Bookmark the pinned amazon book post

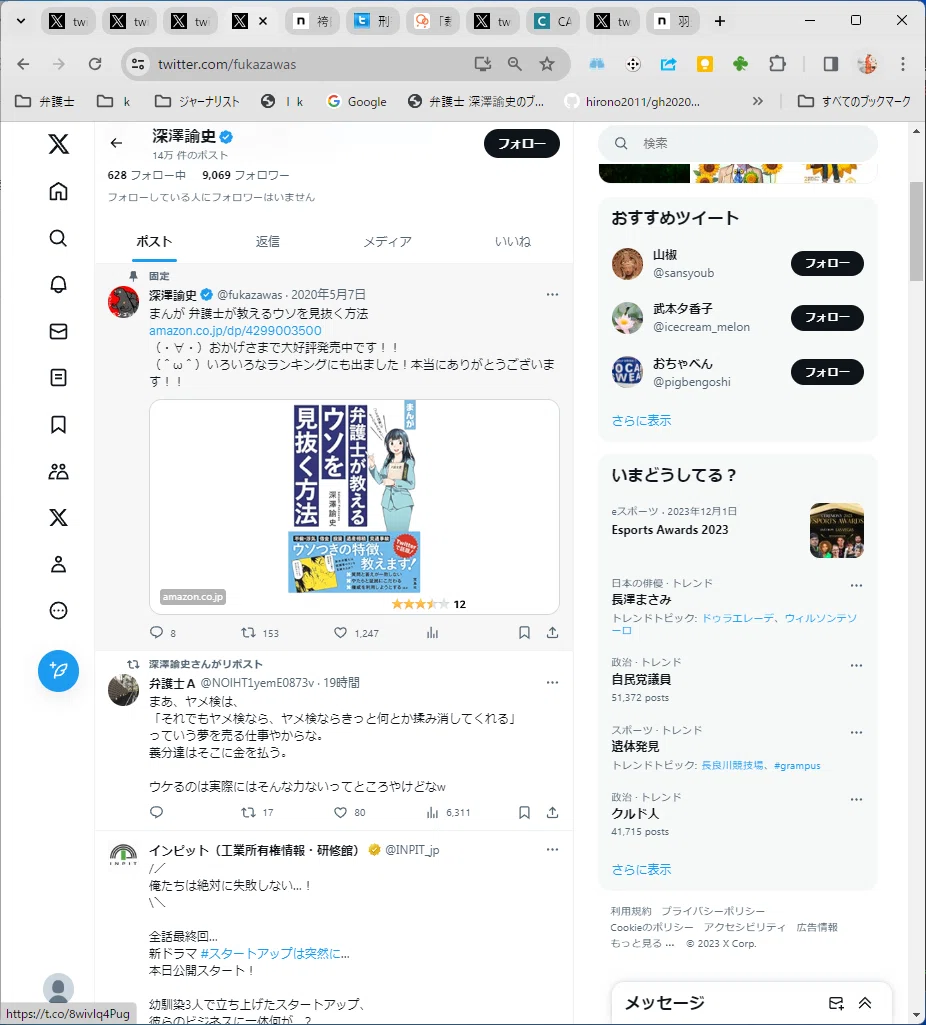coord(524,633)
